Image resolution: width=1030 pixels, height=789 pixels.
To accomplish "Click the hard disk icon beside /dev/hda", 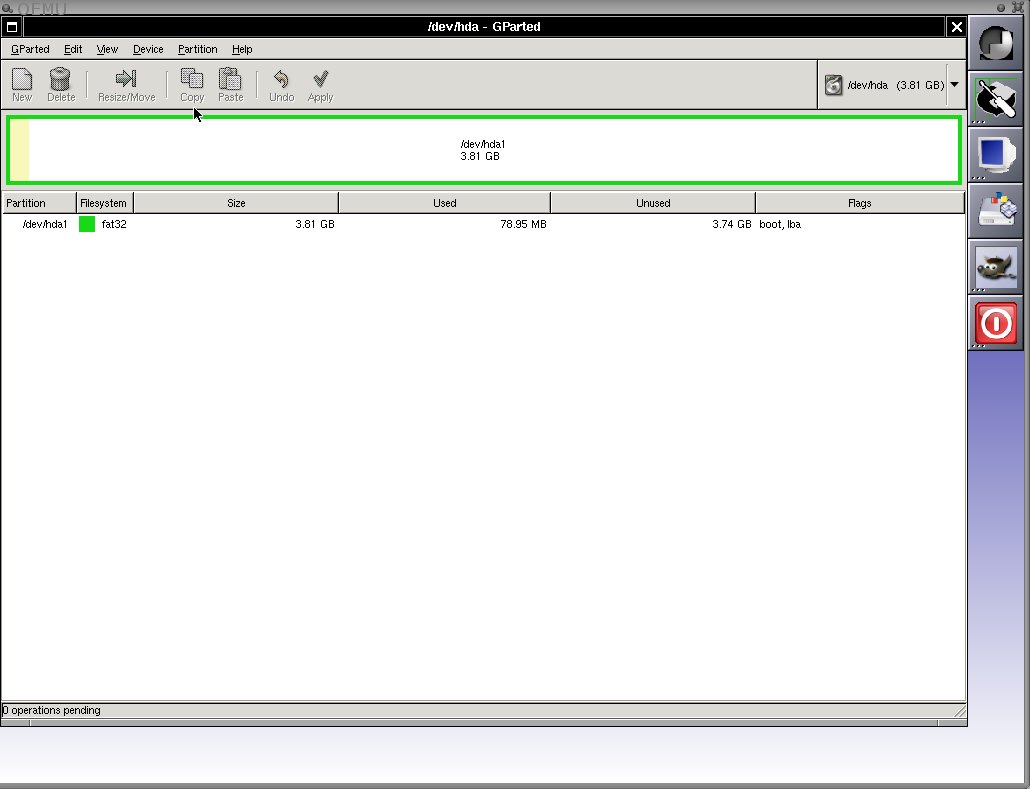I will [x=833, y=85].
